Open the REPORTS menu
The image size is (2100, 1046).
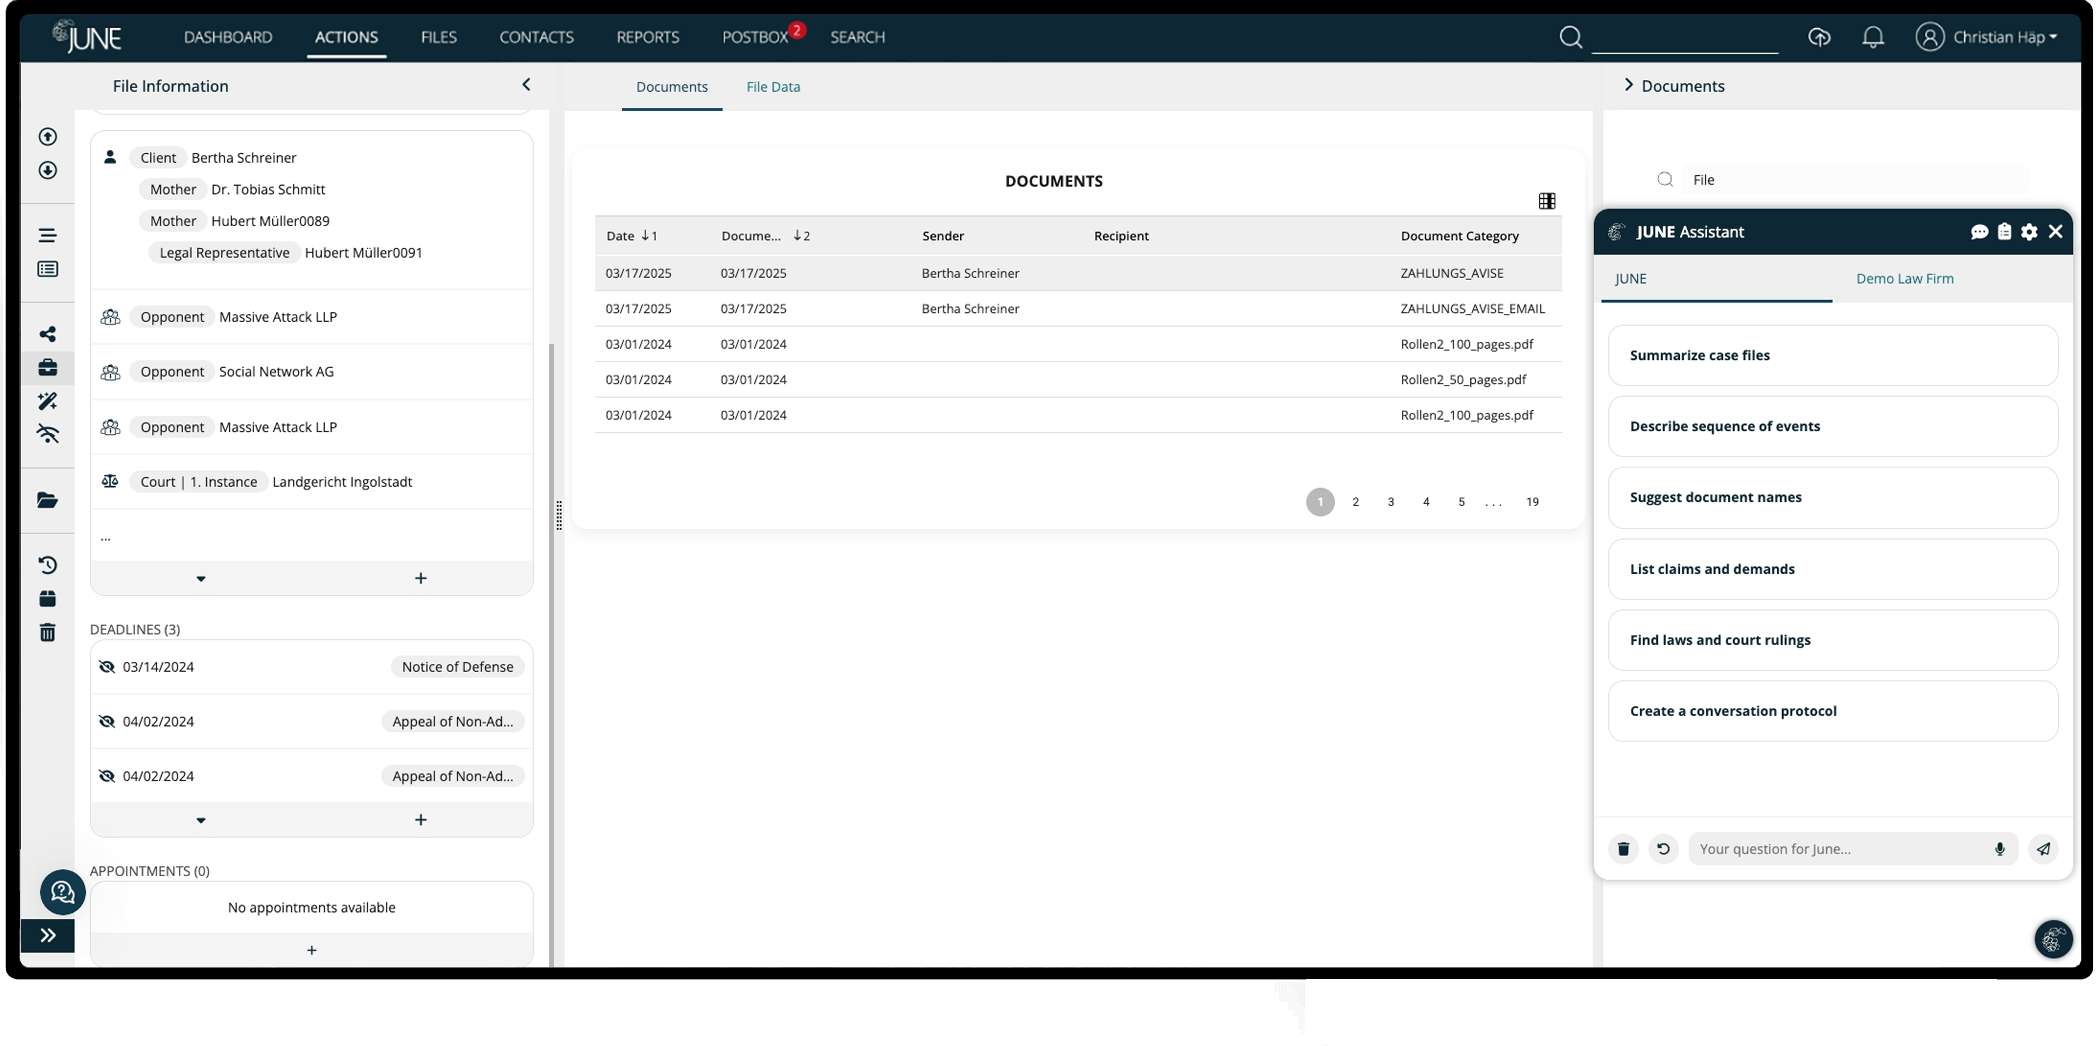click(647, 37)
